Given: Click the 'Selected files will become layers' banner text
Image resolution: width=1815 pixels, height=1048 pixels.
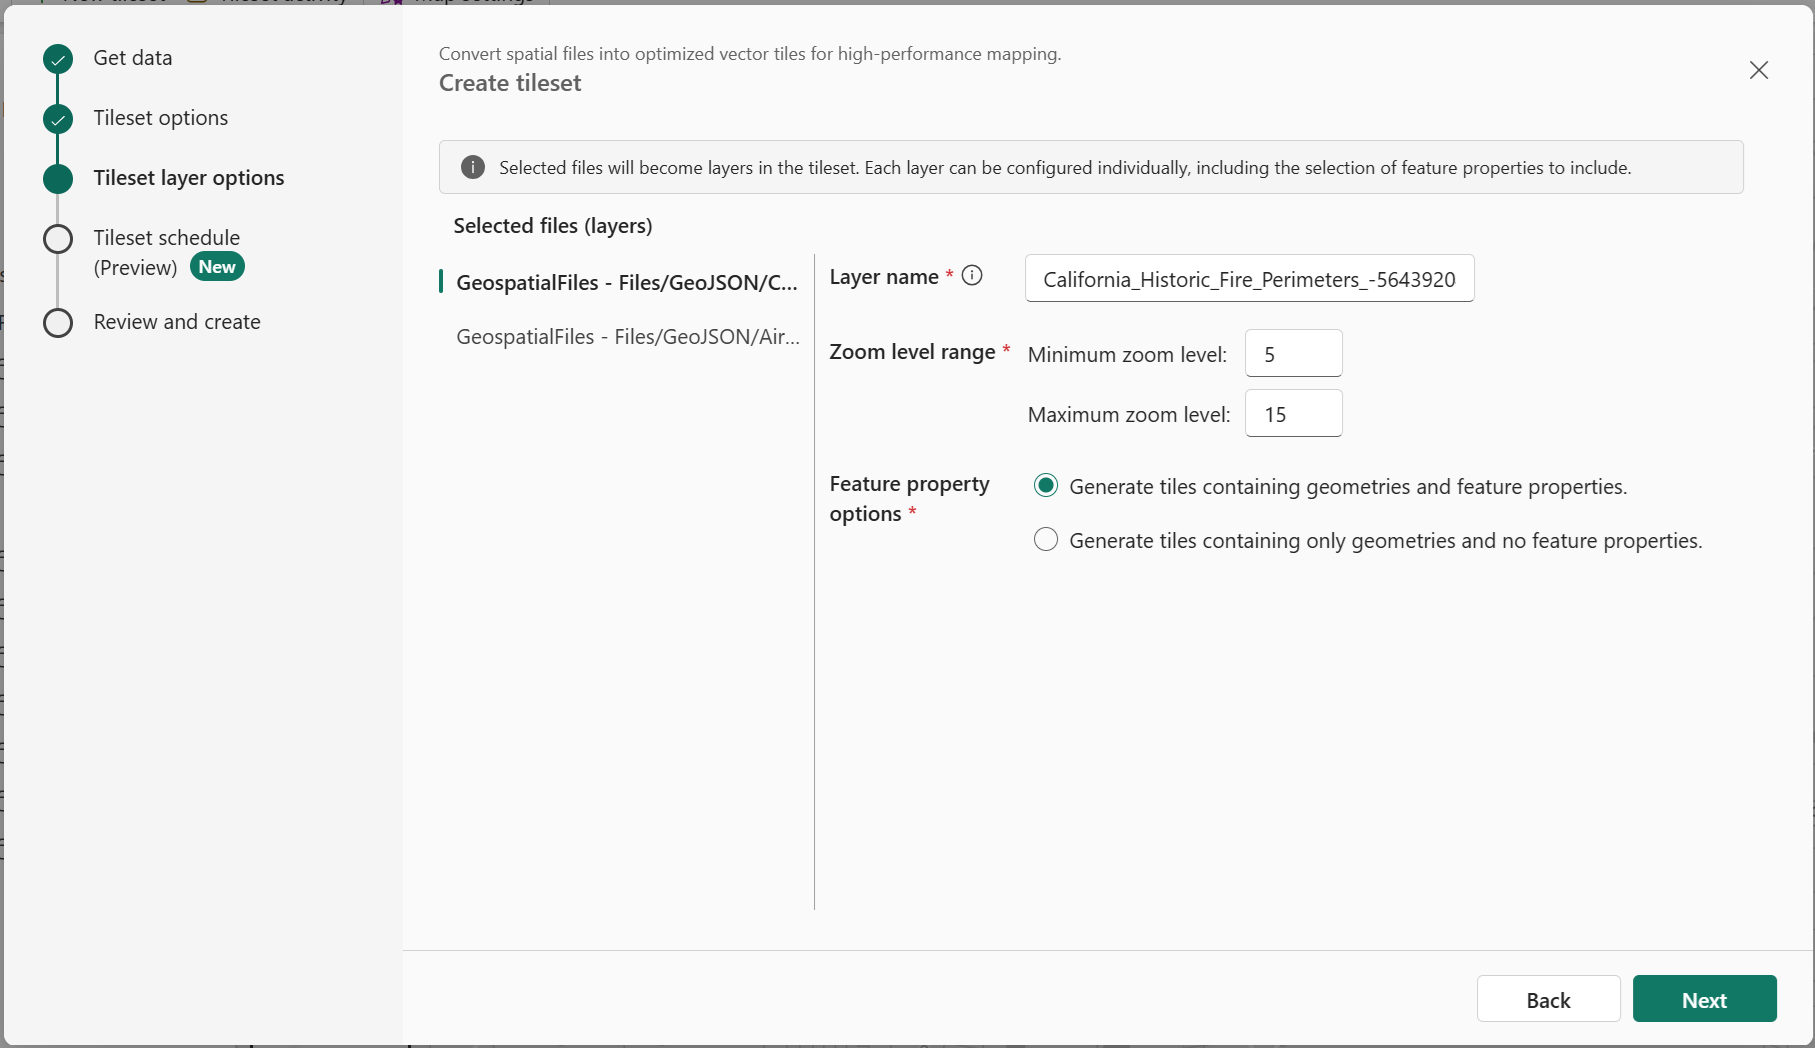Looking at the screenshot, I should (x=1065, y=168).
